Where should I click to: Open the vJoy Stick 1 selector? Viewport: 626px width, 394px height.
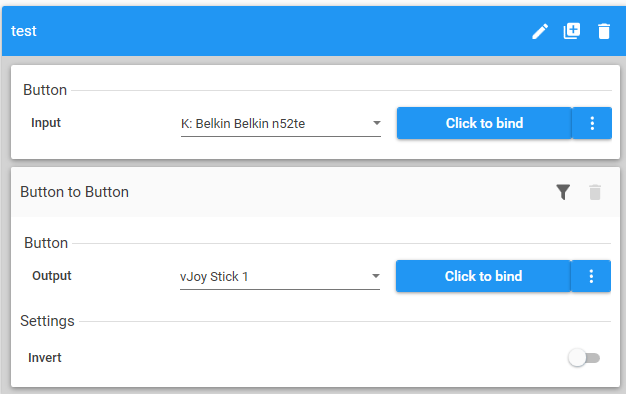click(280, 277)
